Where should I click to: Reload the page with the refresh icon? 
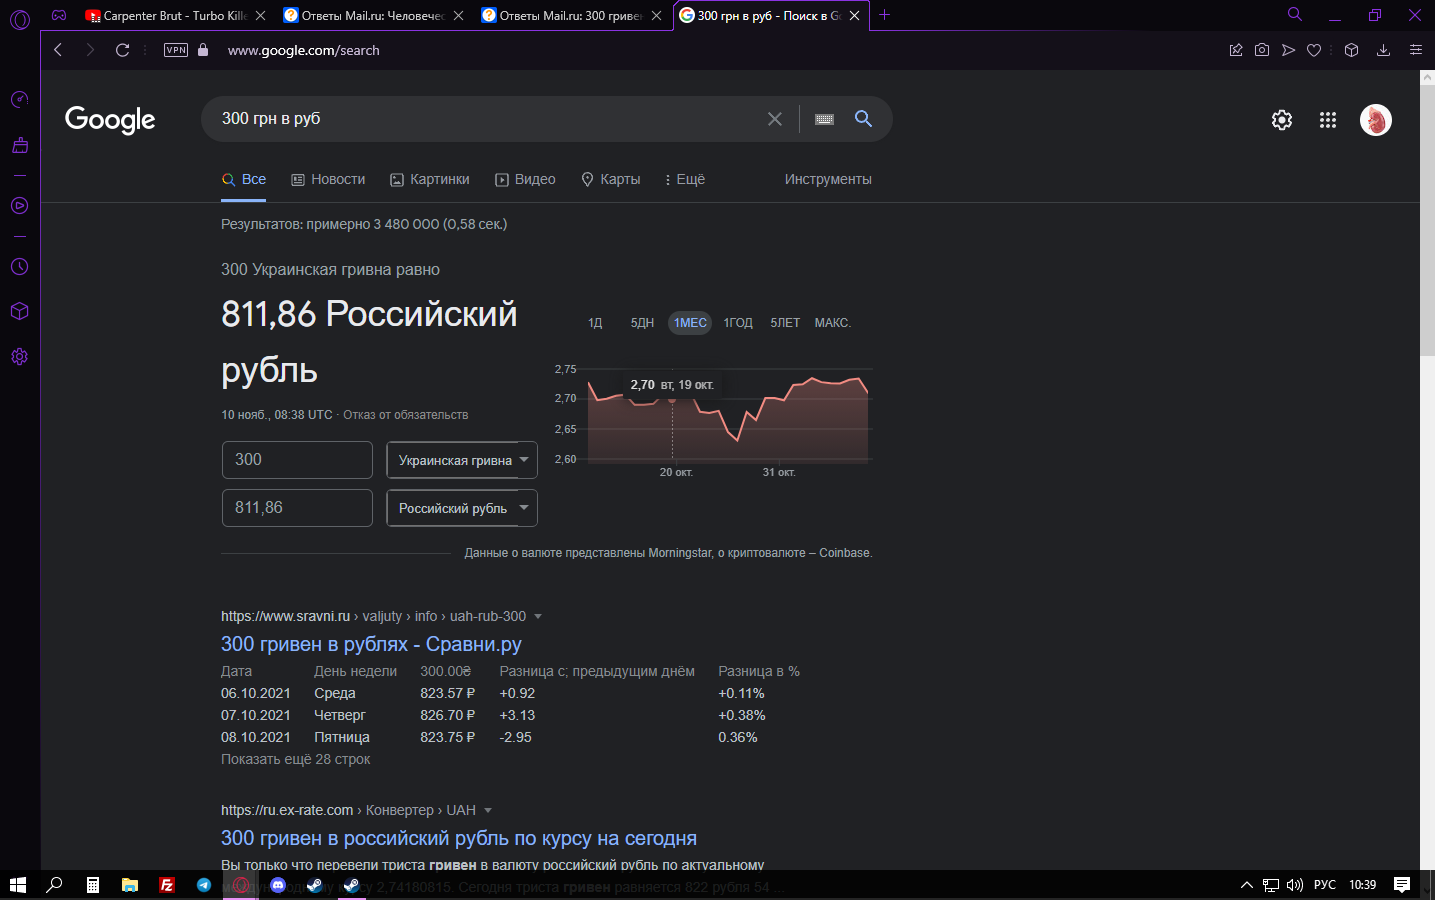122,50
